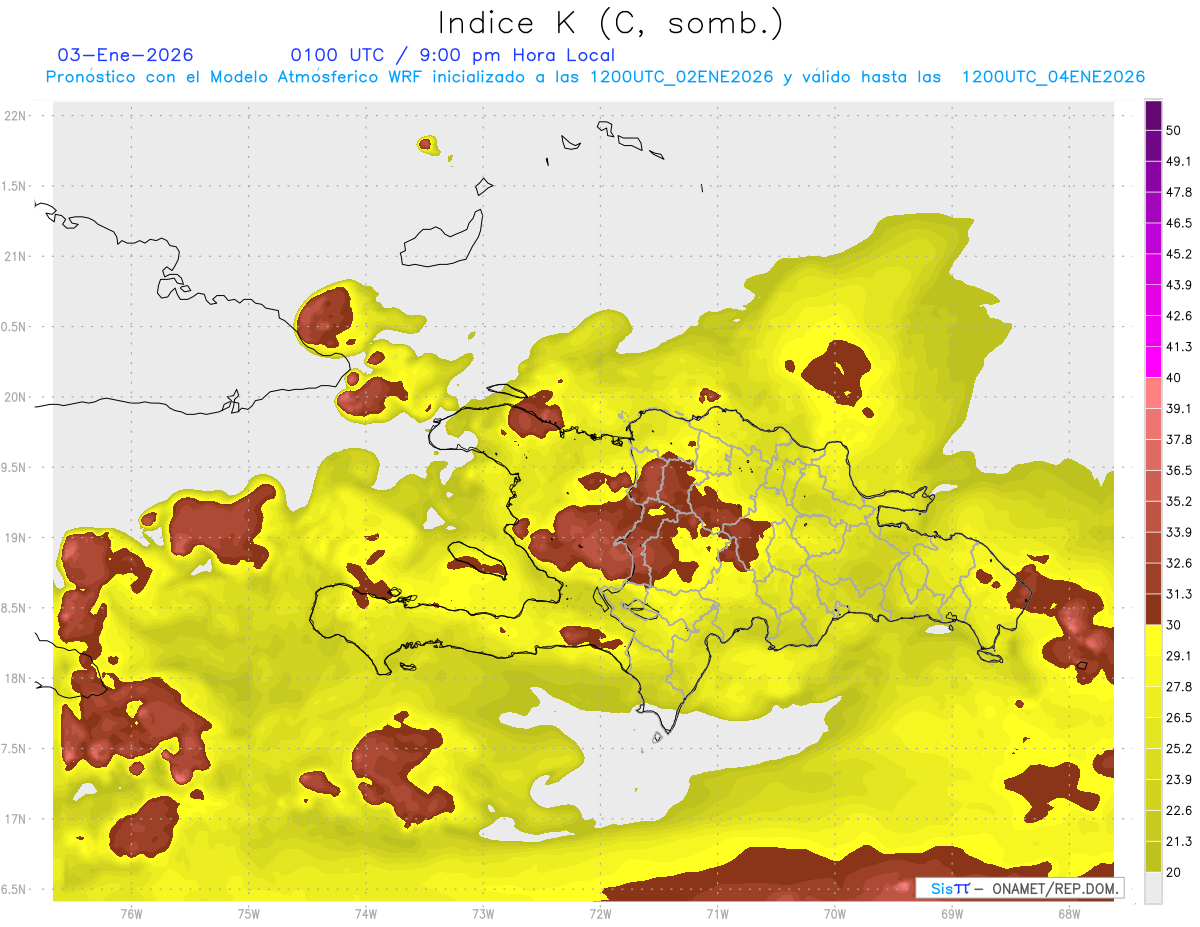The height and width of the screenshot is (927, 1200).
Task: Pick the magenta colorbar segment between 40 and 41.3
Action: pos(1153,362)
